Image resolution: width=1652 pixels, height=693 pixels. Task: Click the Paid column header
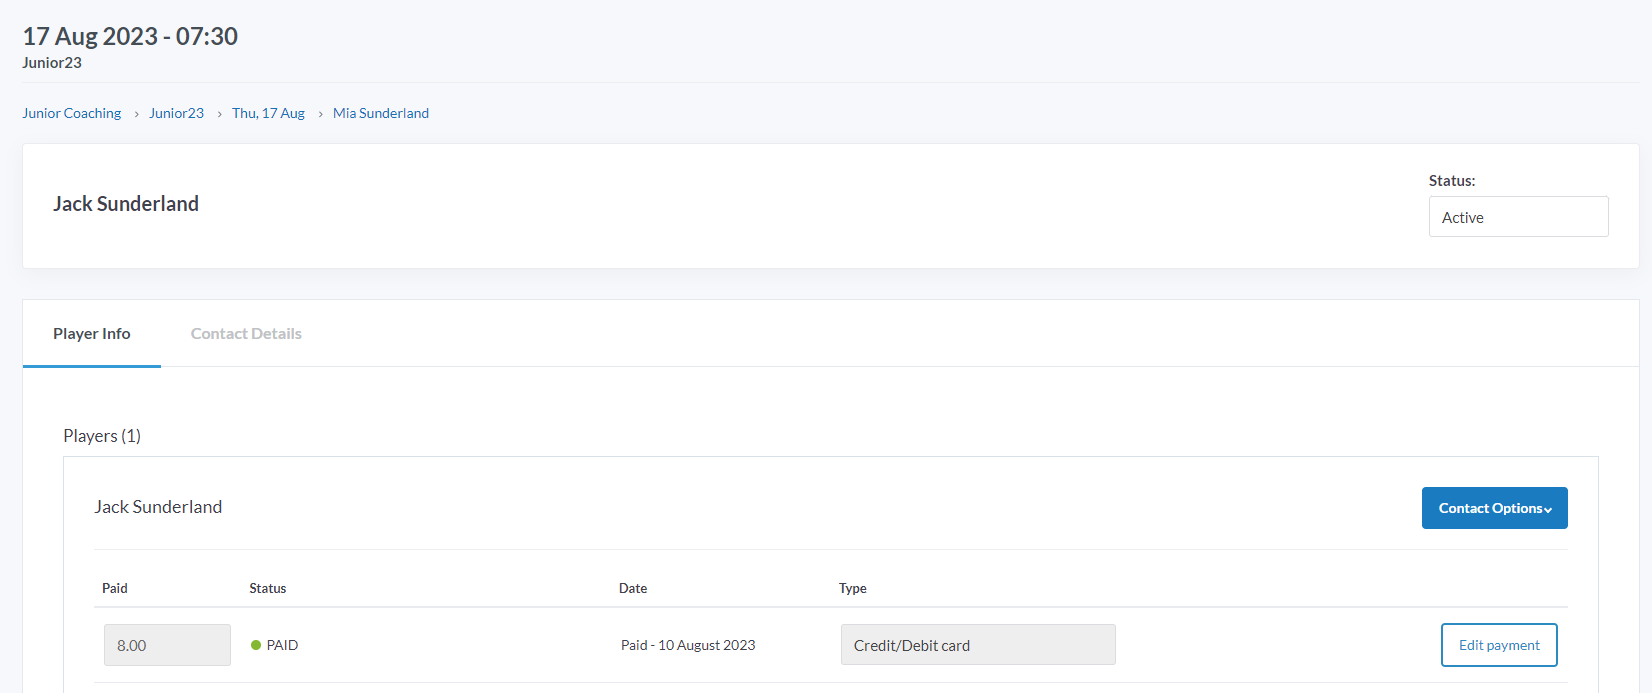click(115, 588)
